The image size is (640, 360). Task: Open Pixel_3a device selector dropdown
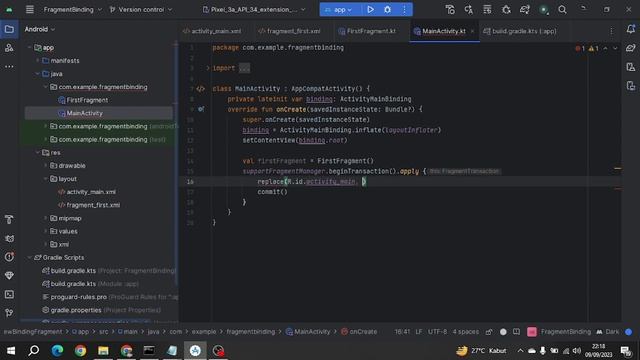tap(254, 9)
